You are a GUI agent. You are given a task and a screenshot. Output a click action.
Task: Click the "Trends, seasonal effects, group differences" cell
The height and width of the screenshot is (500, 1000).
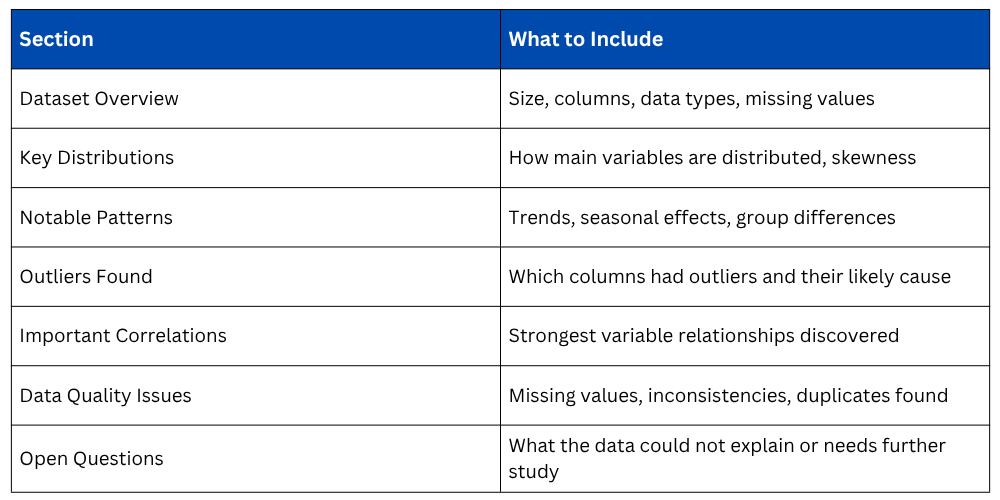pyautogui.click(x=702, y=217)
